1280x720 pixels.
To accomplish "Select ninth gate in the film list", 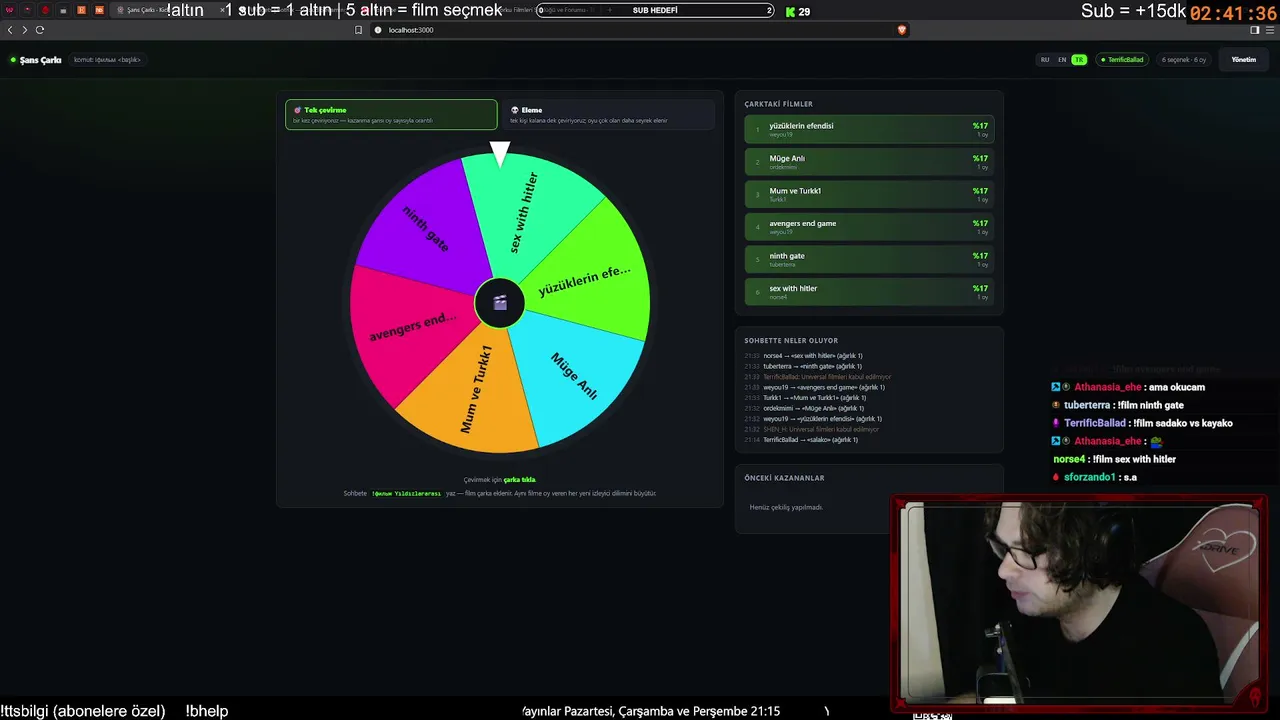I will click(x=870, y=260).
